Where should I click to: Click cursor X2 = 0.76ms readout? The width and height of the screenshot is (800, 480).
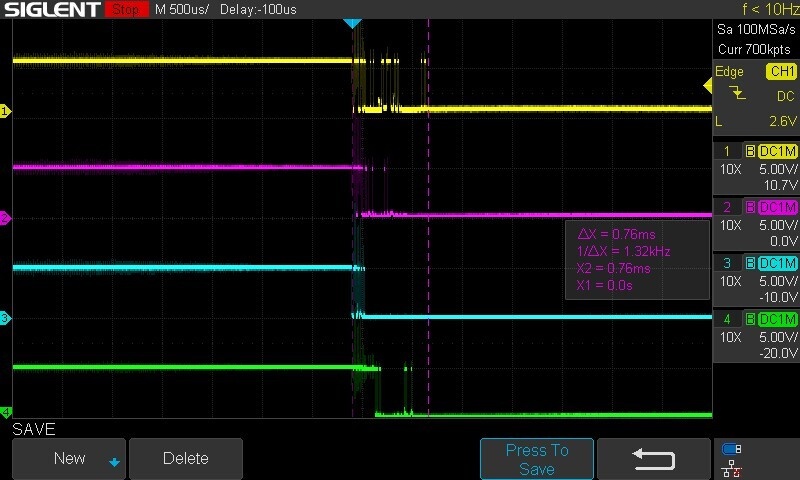click(x=613, y=268)
